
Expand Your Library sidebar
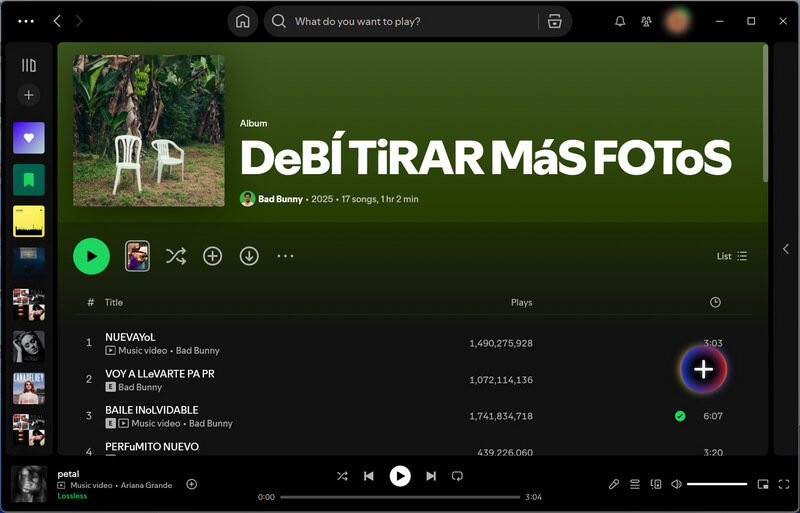click(29, 65)
